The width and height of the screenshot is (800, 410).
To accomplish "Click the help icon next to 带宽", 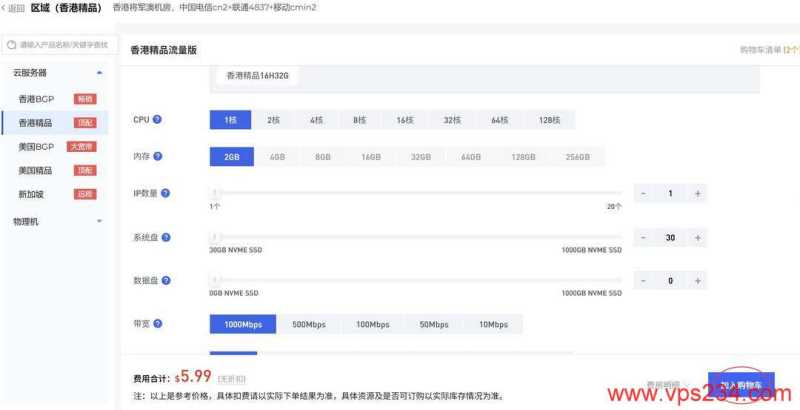I will [157, 324].
